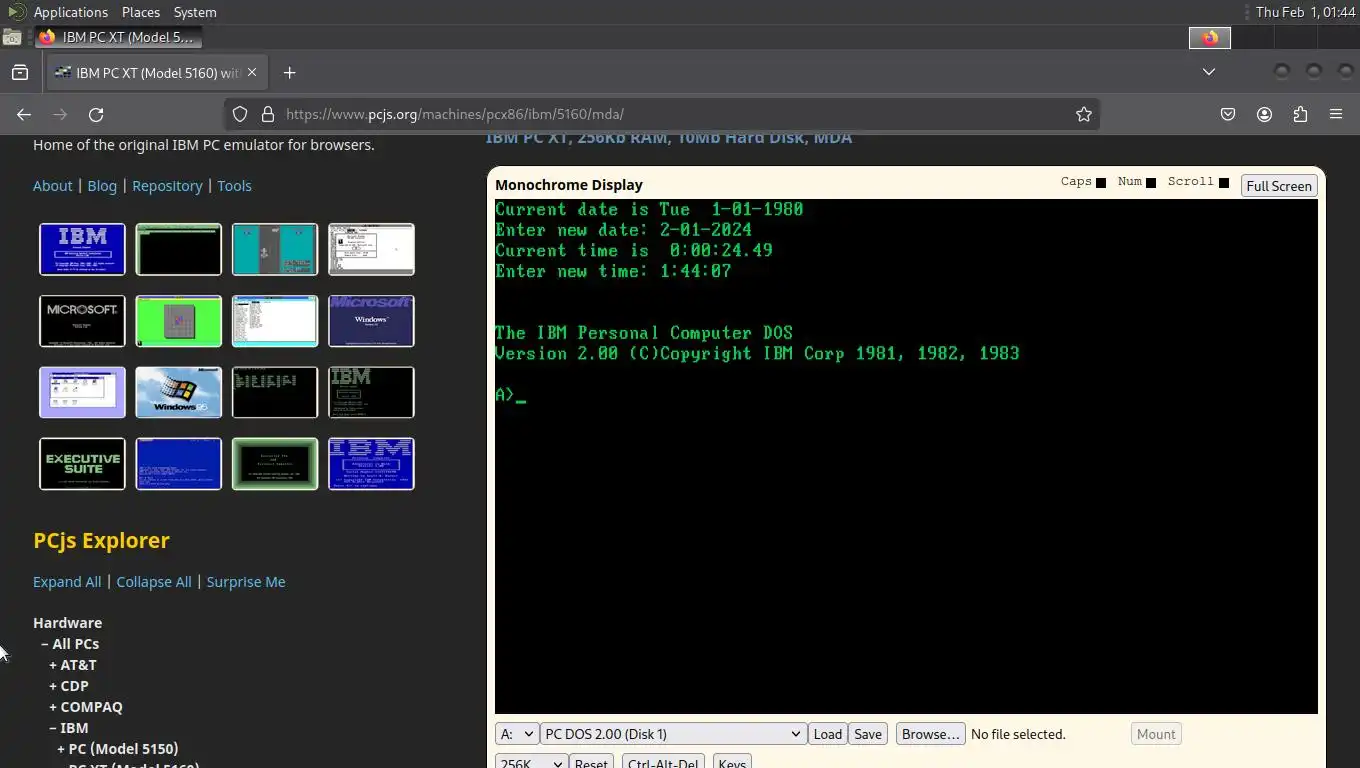1360x768 pixels.
Task: Click the Save diskette button
Action: click(868, 734)
